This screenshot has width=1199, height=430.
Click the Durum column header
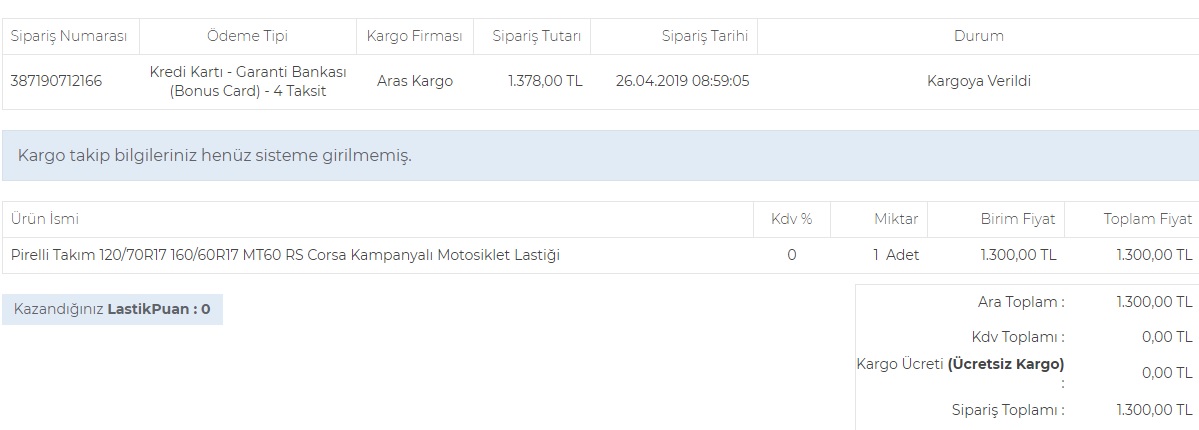tap(978, 36)
